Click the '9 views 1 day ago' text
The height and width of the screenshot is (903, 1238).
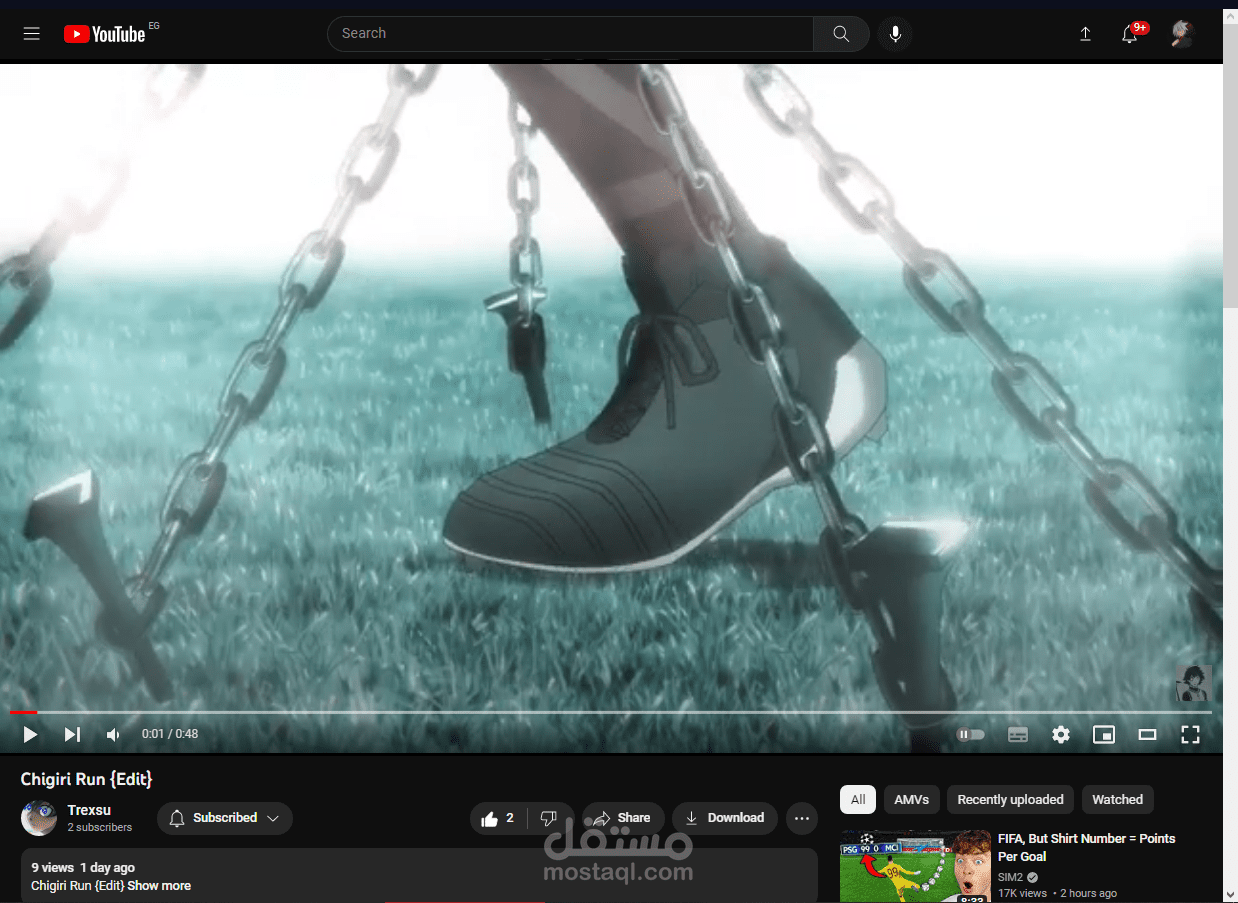point(83,868)
